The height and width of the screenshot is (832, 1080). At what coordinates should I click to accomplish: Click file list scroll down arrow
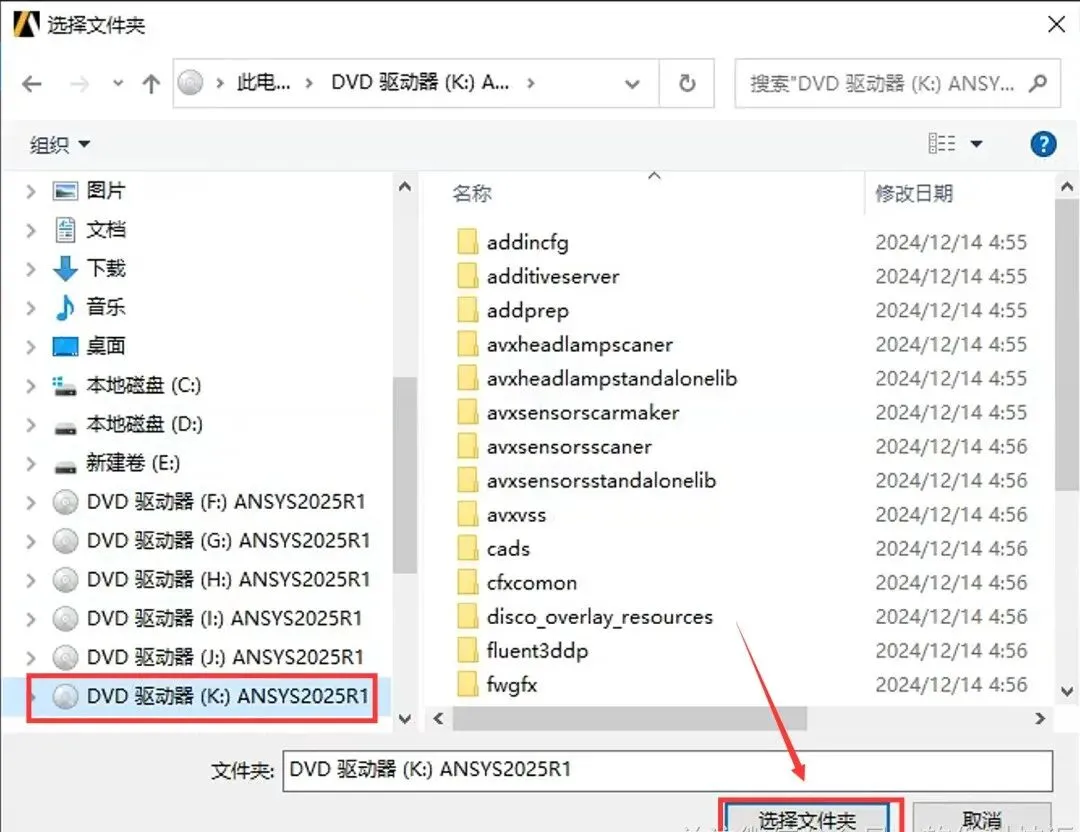tap(1067, 691)
